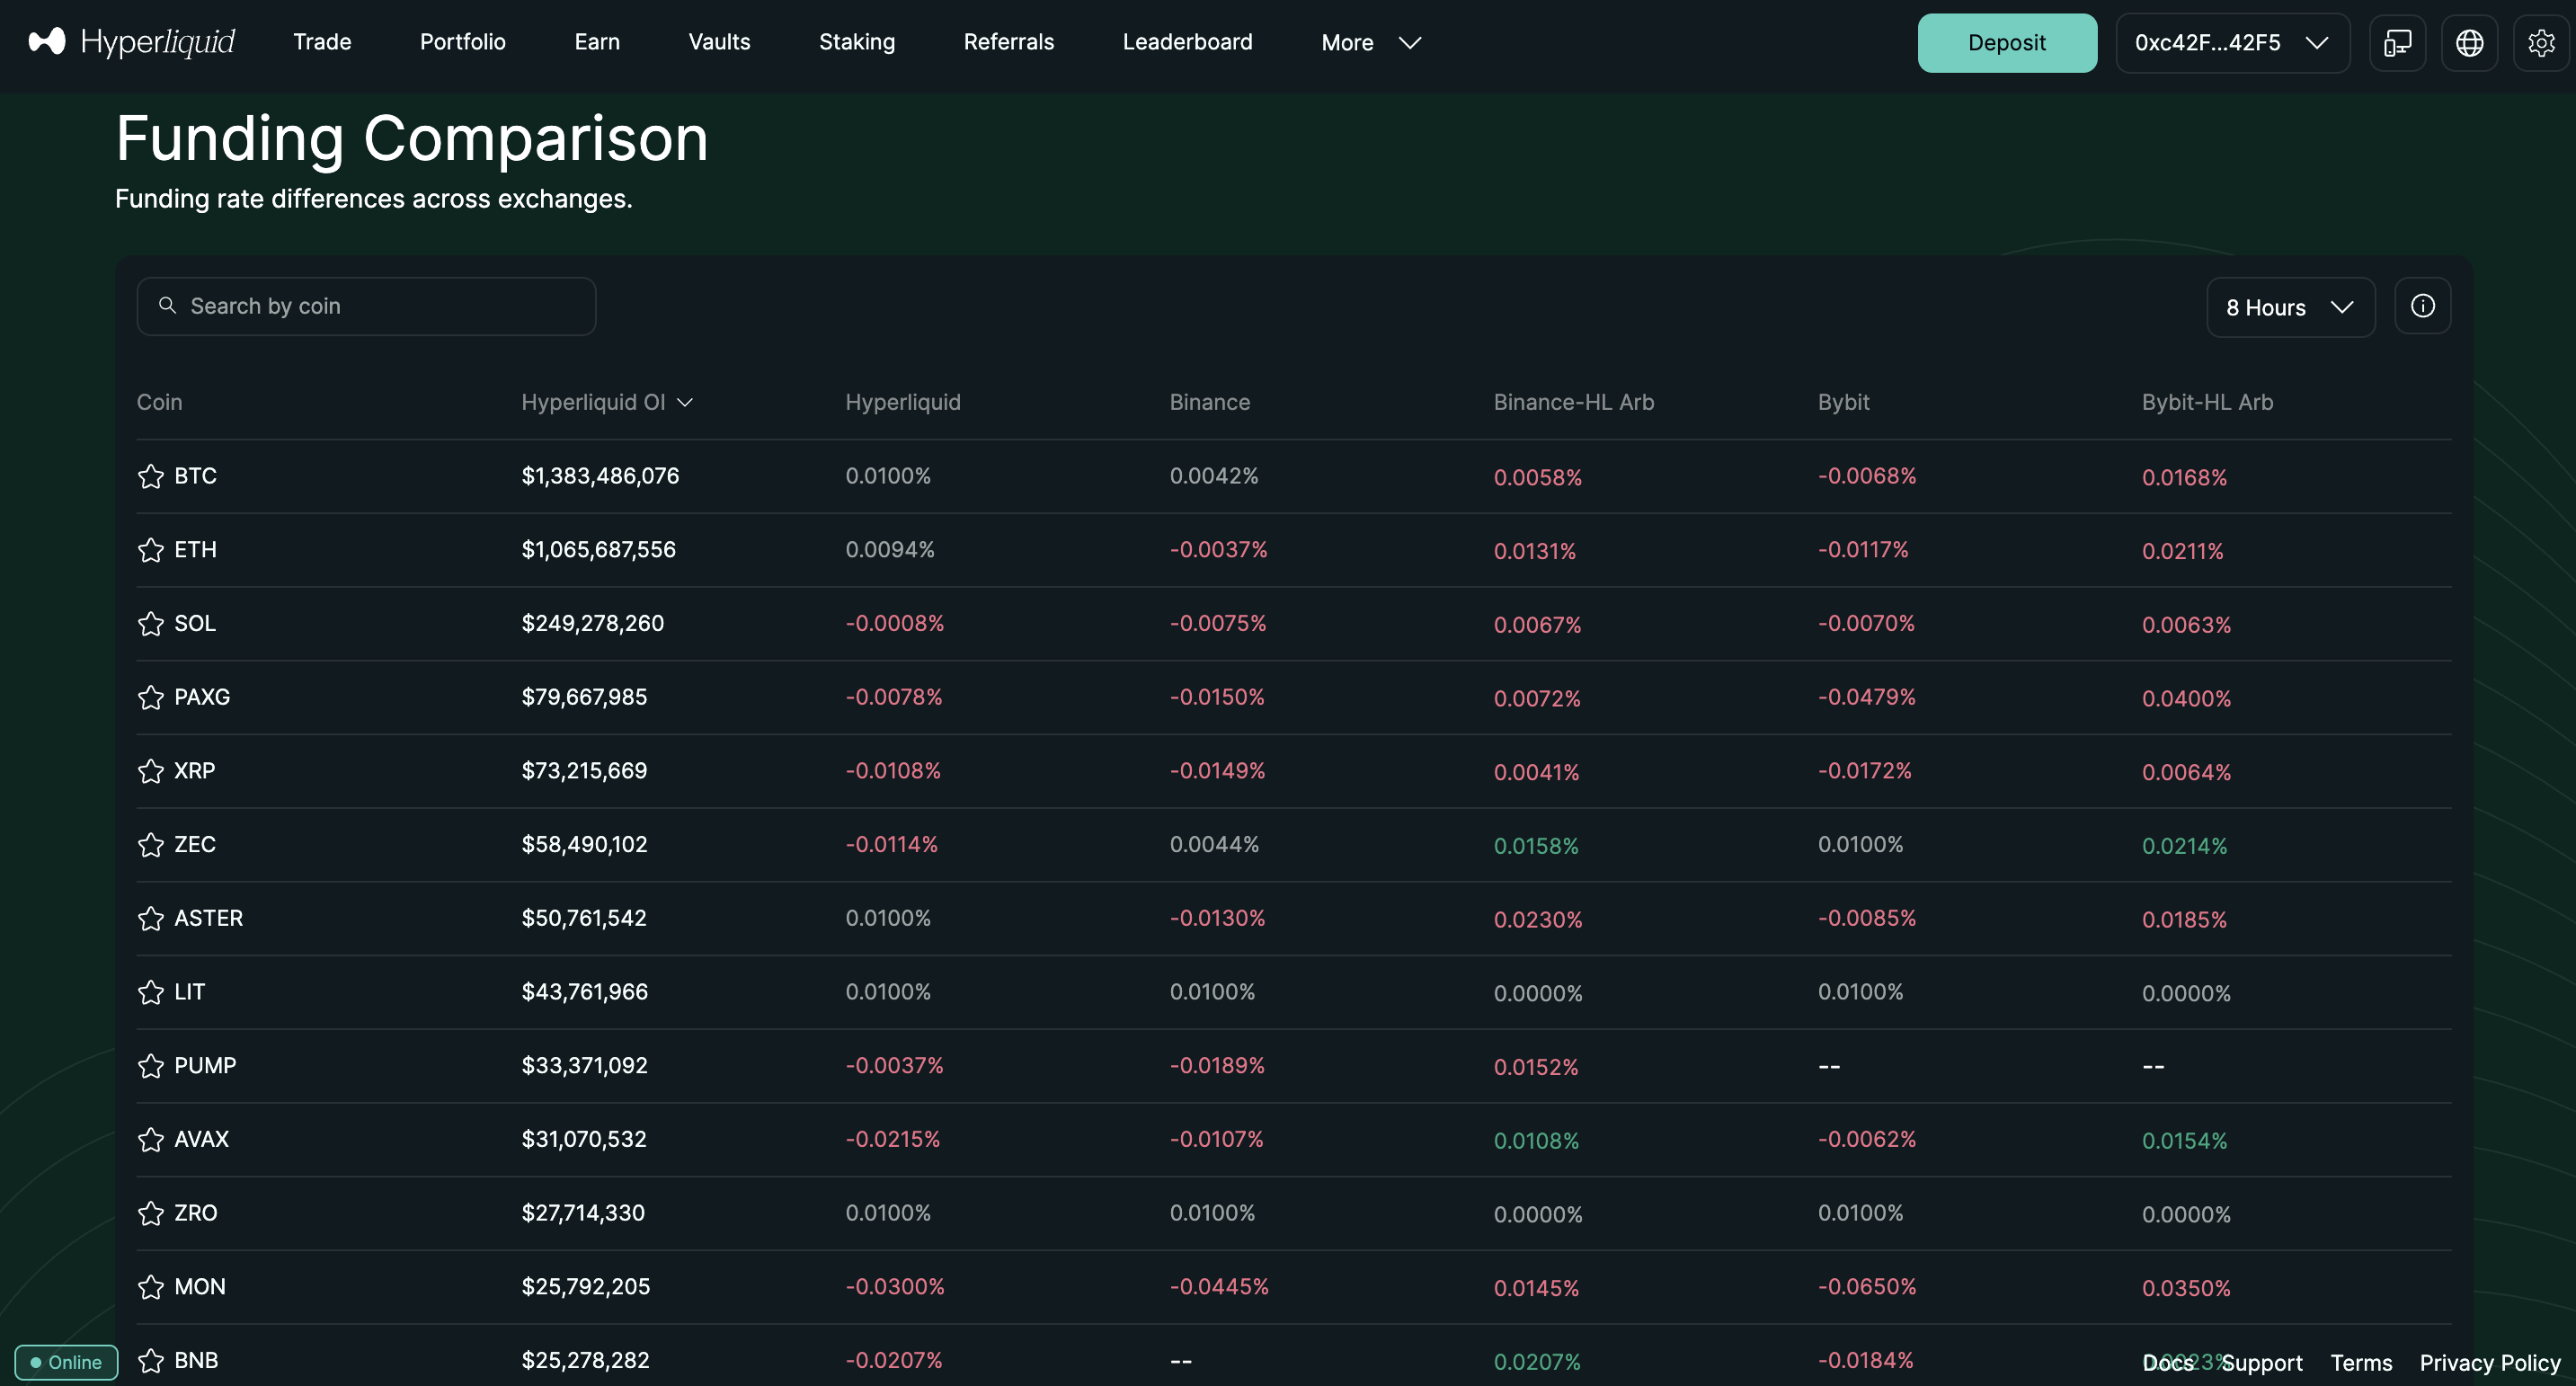Viewport: 2576px width, 1386px height.
Task: Open the settings gear icon
Action: pos(2540,43)
